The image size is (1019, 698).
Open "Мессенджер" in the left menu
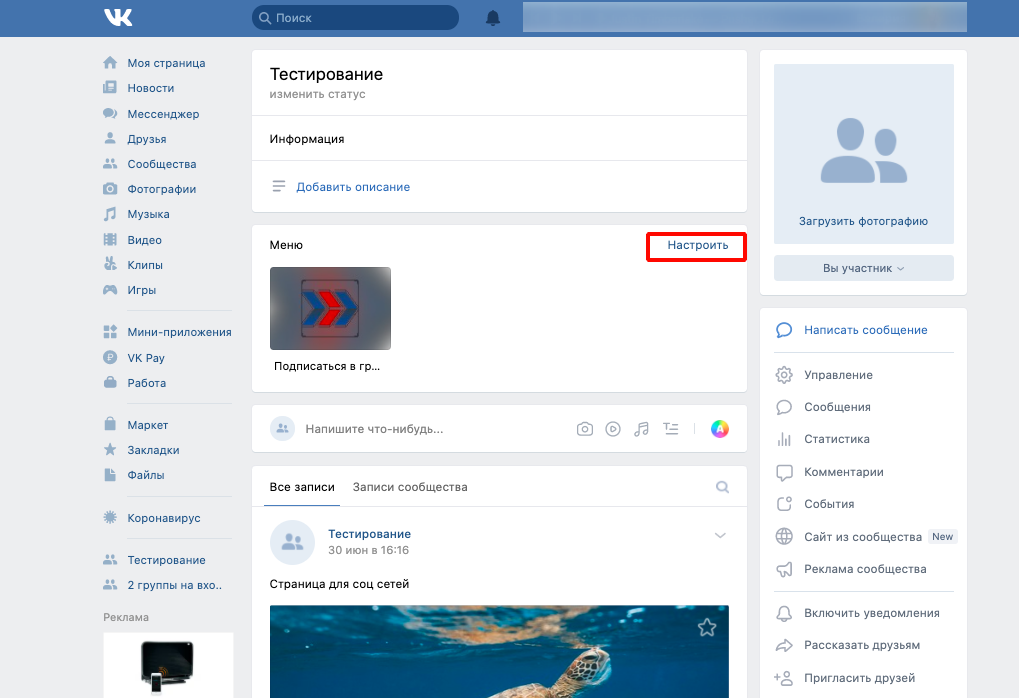(x=163, y=114)
